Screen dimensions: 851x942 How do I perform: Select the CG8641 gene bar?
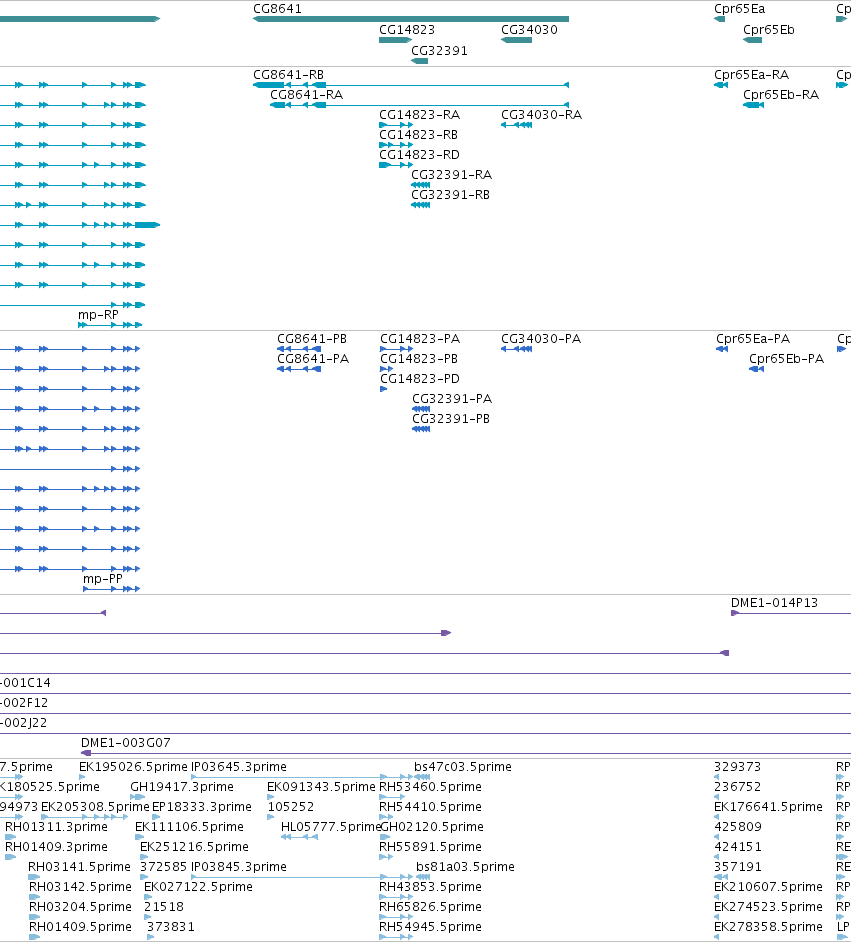[x=411, y=19]
